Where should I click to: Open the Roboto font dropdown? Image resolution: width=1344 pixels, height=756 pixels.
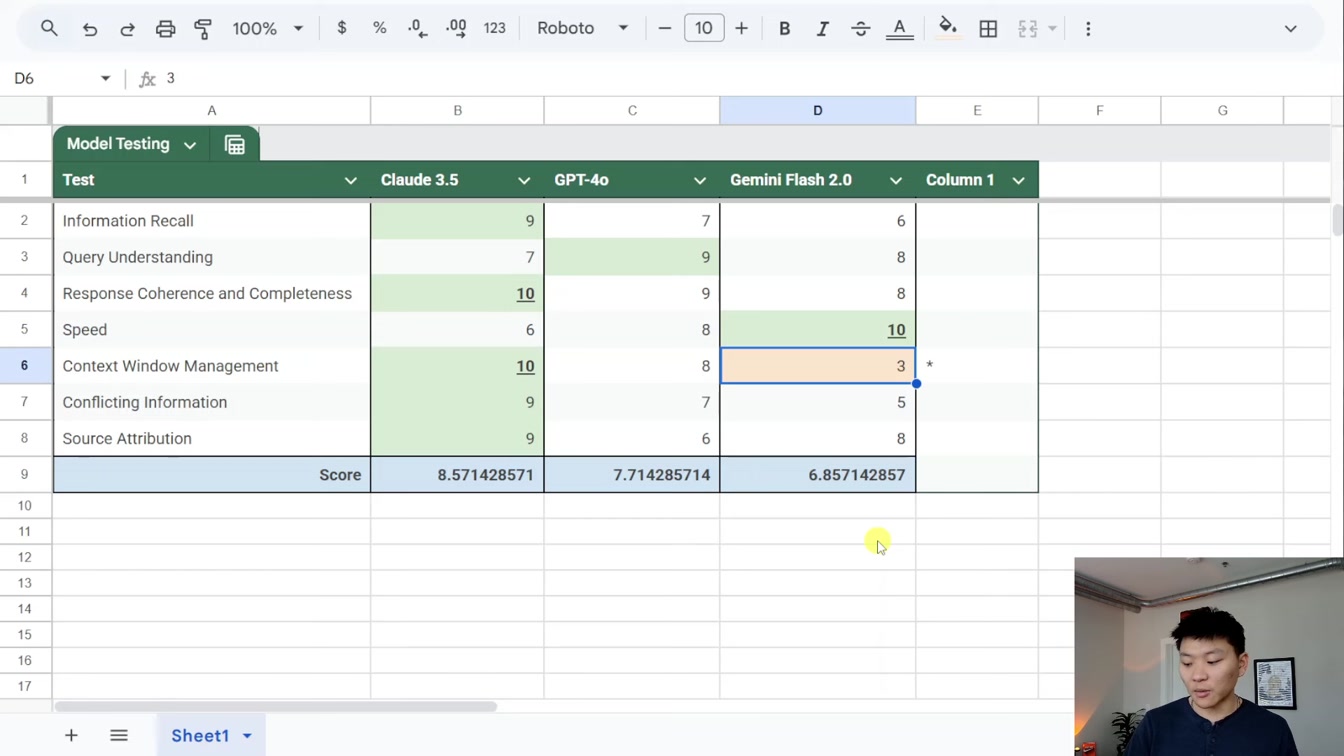(582, 29)
